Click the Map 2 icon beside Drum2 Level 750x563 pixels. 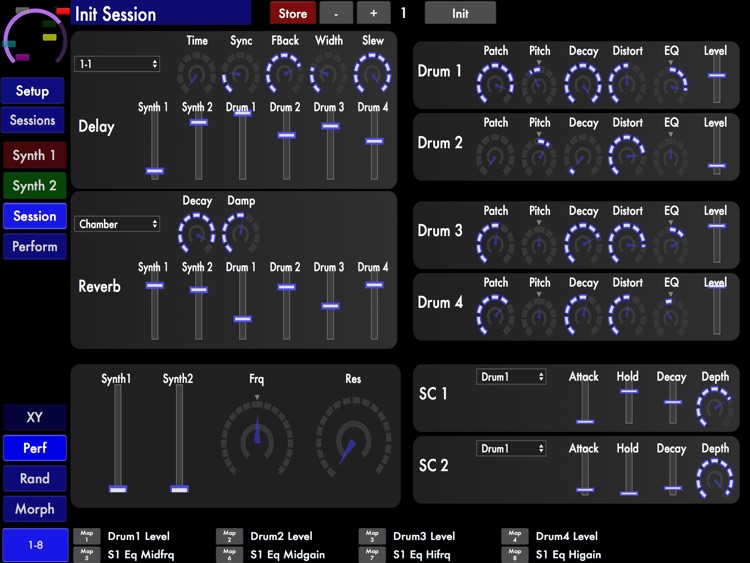pyautogui.click(x=229, y=536)
